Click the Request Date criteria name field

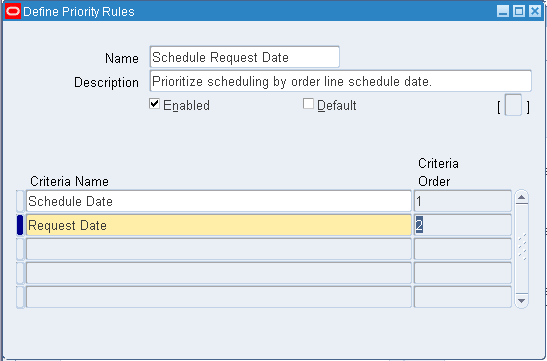tap(219, 225)
